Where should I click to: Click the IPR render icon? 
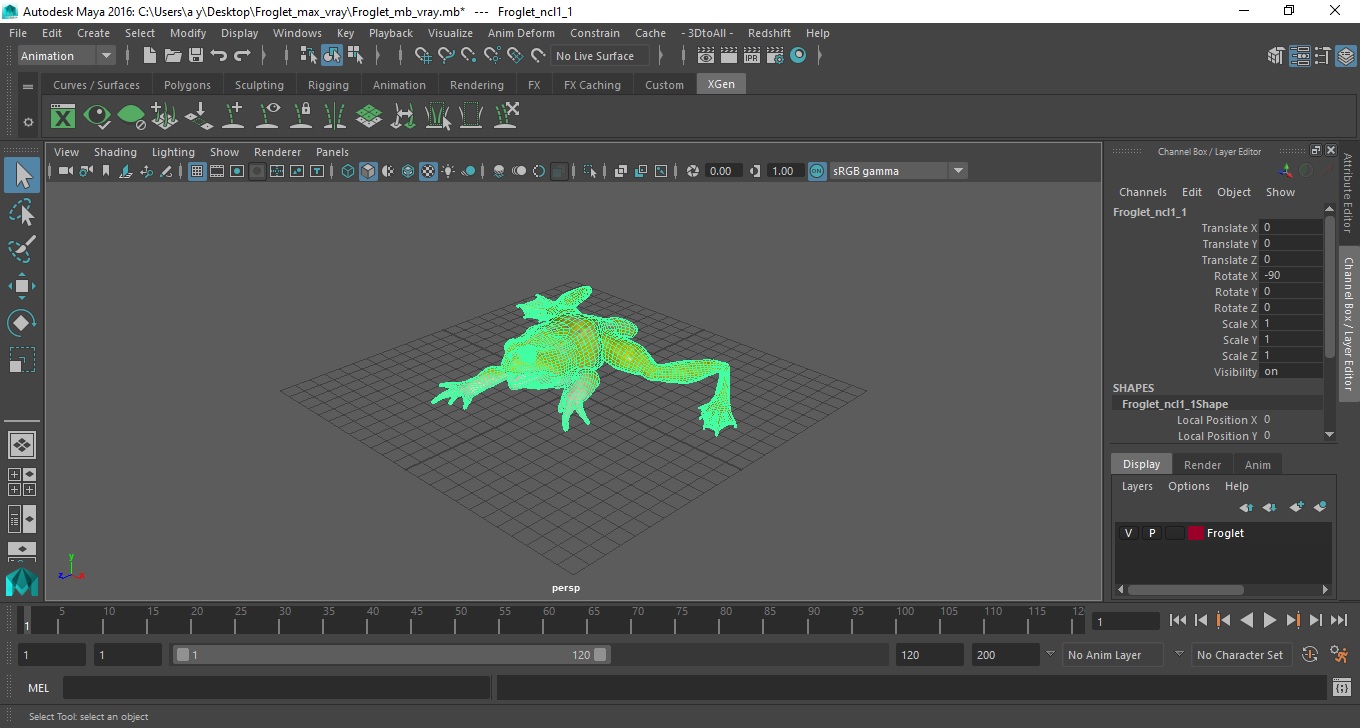(x=752, y=56)
